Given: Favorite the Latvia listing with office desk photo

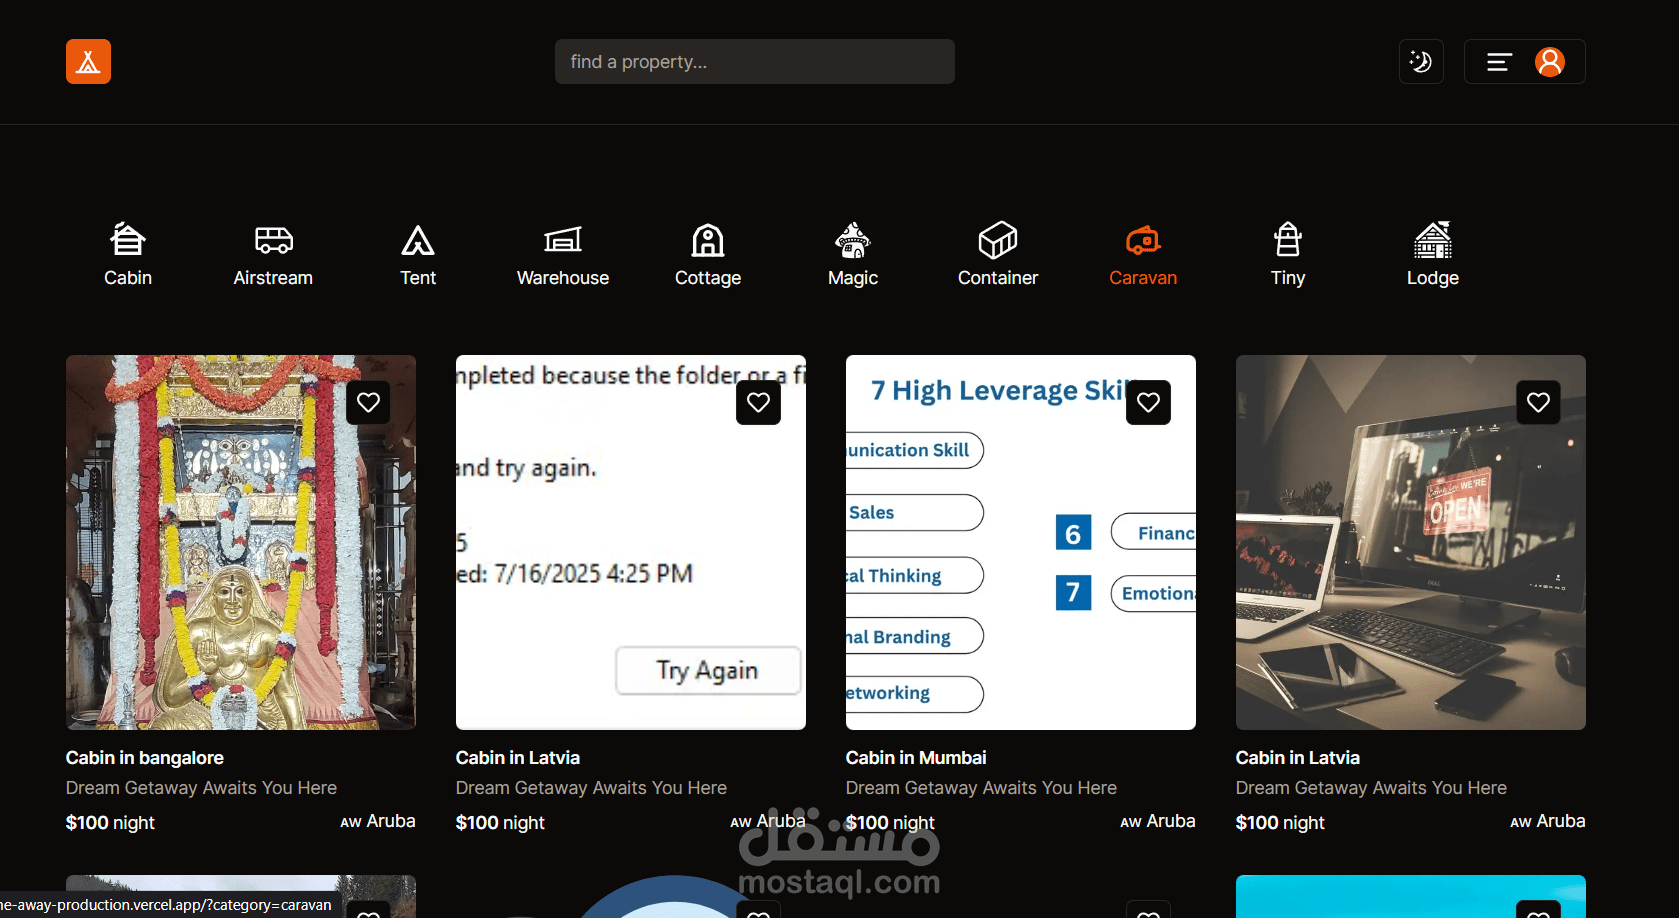Looking at the screenshot, I should [x=1538, y=402].
